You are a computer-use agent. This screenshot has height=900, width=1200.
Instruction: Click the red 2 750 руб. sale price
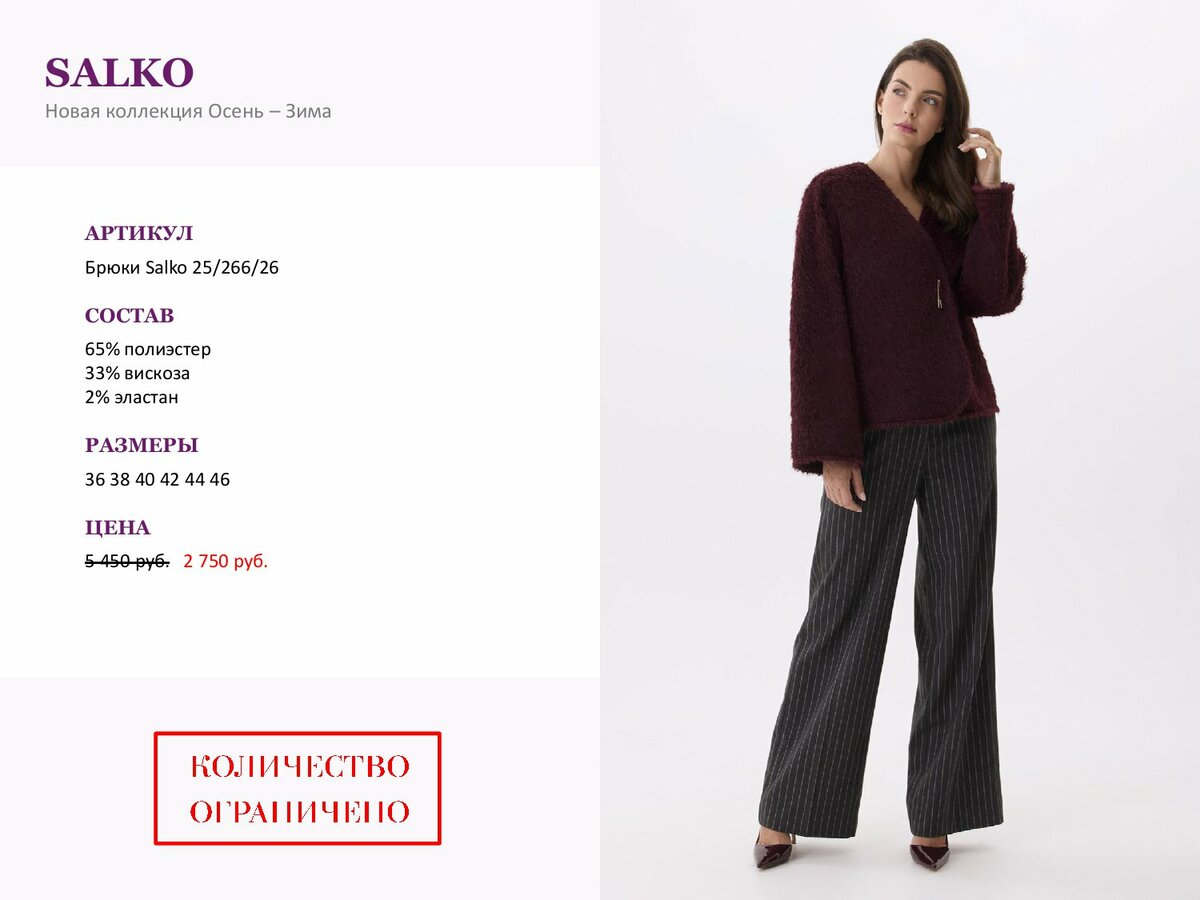coord(226,562)
